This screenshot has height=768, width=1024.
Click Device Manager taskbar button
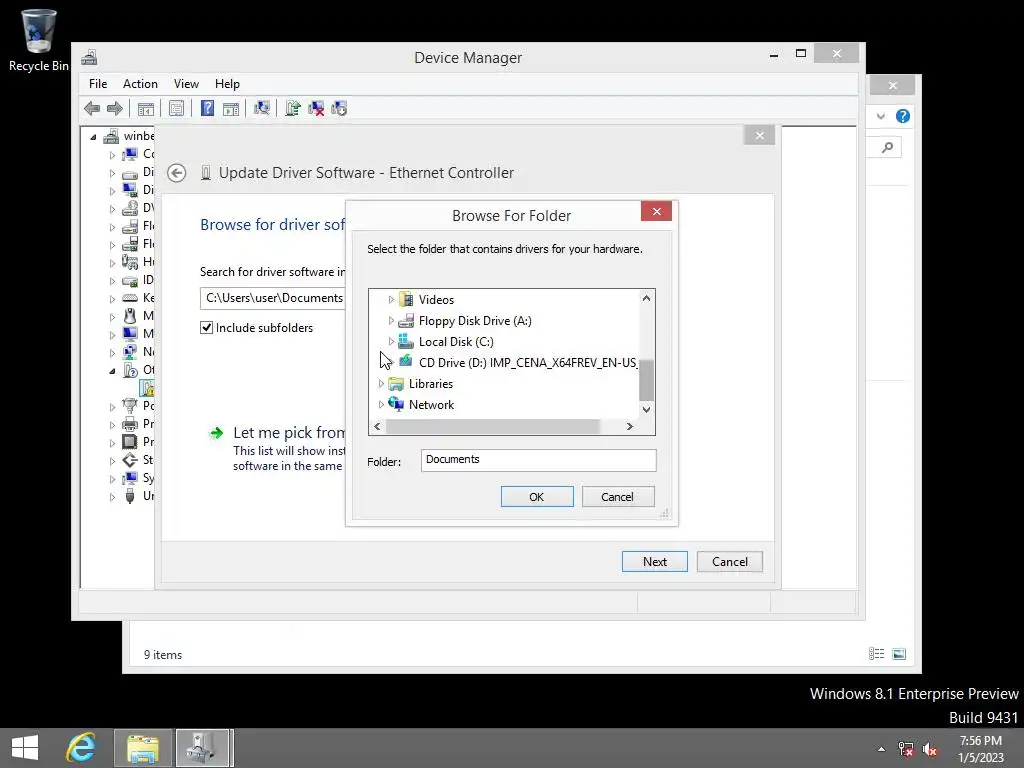203,748
